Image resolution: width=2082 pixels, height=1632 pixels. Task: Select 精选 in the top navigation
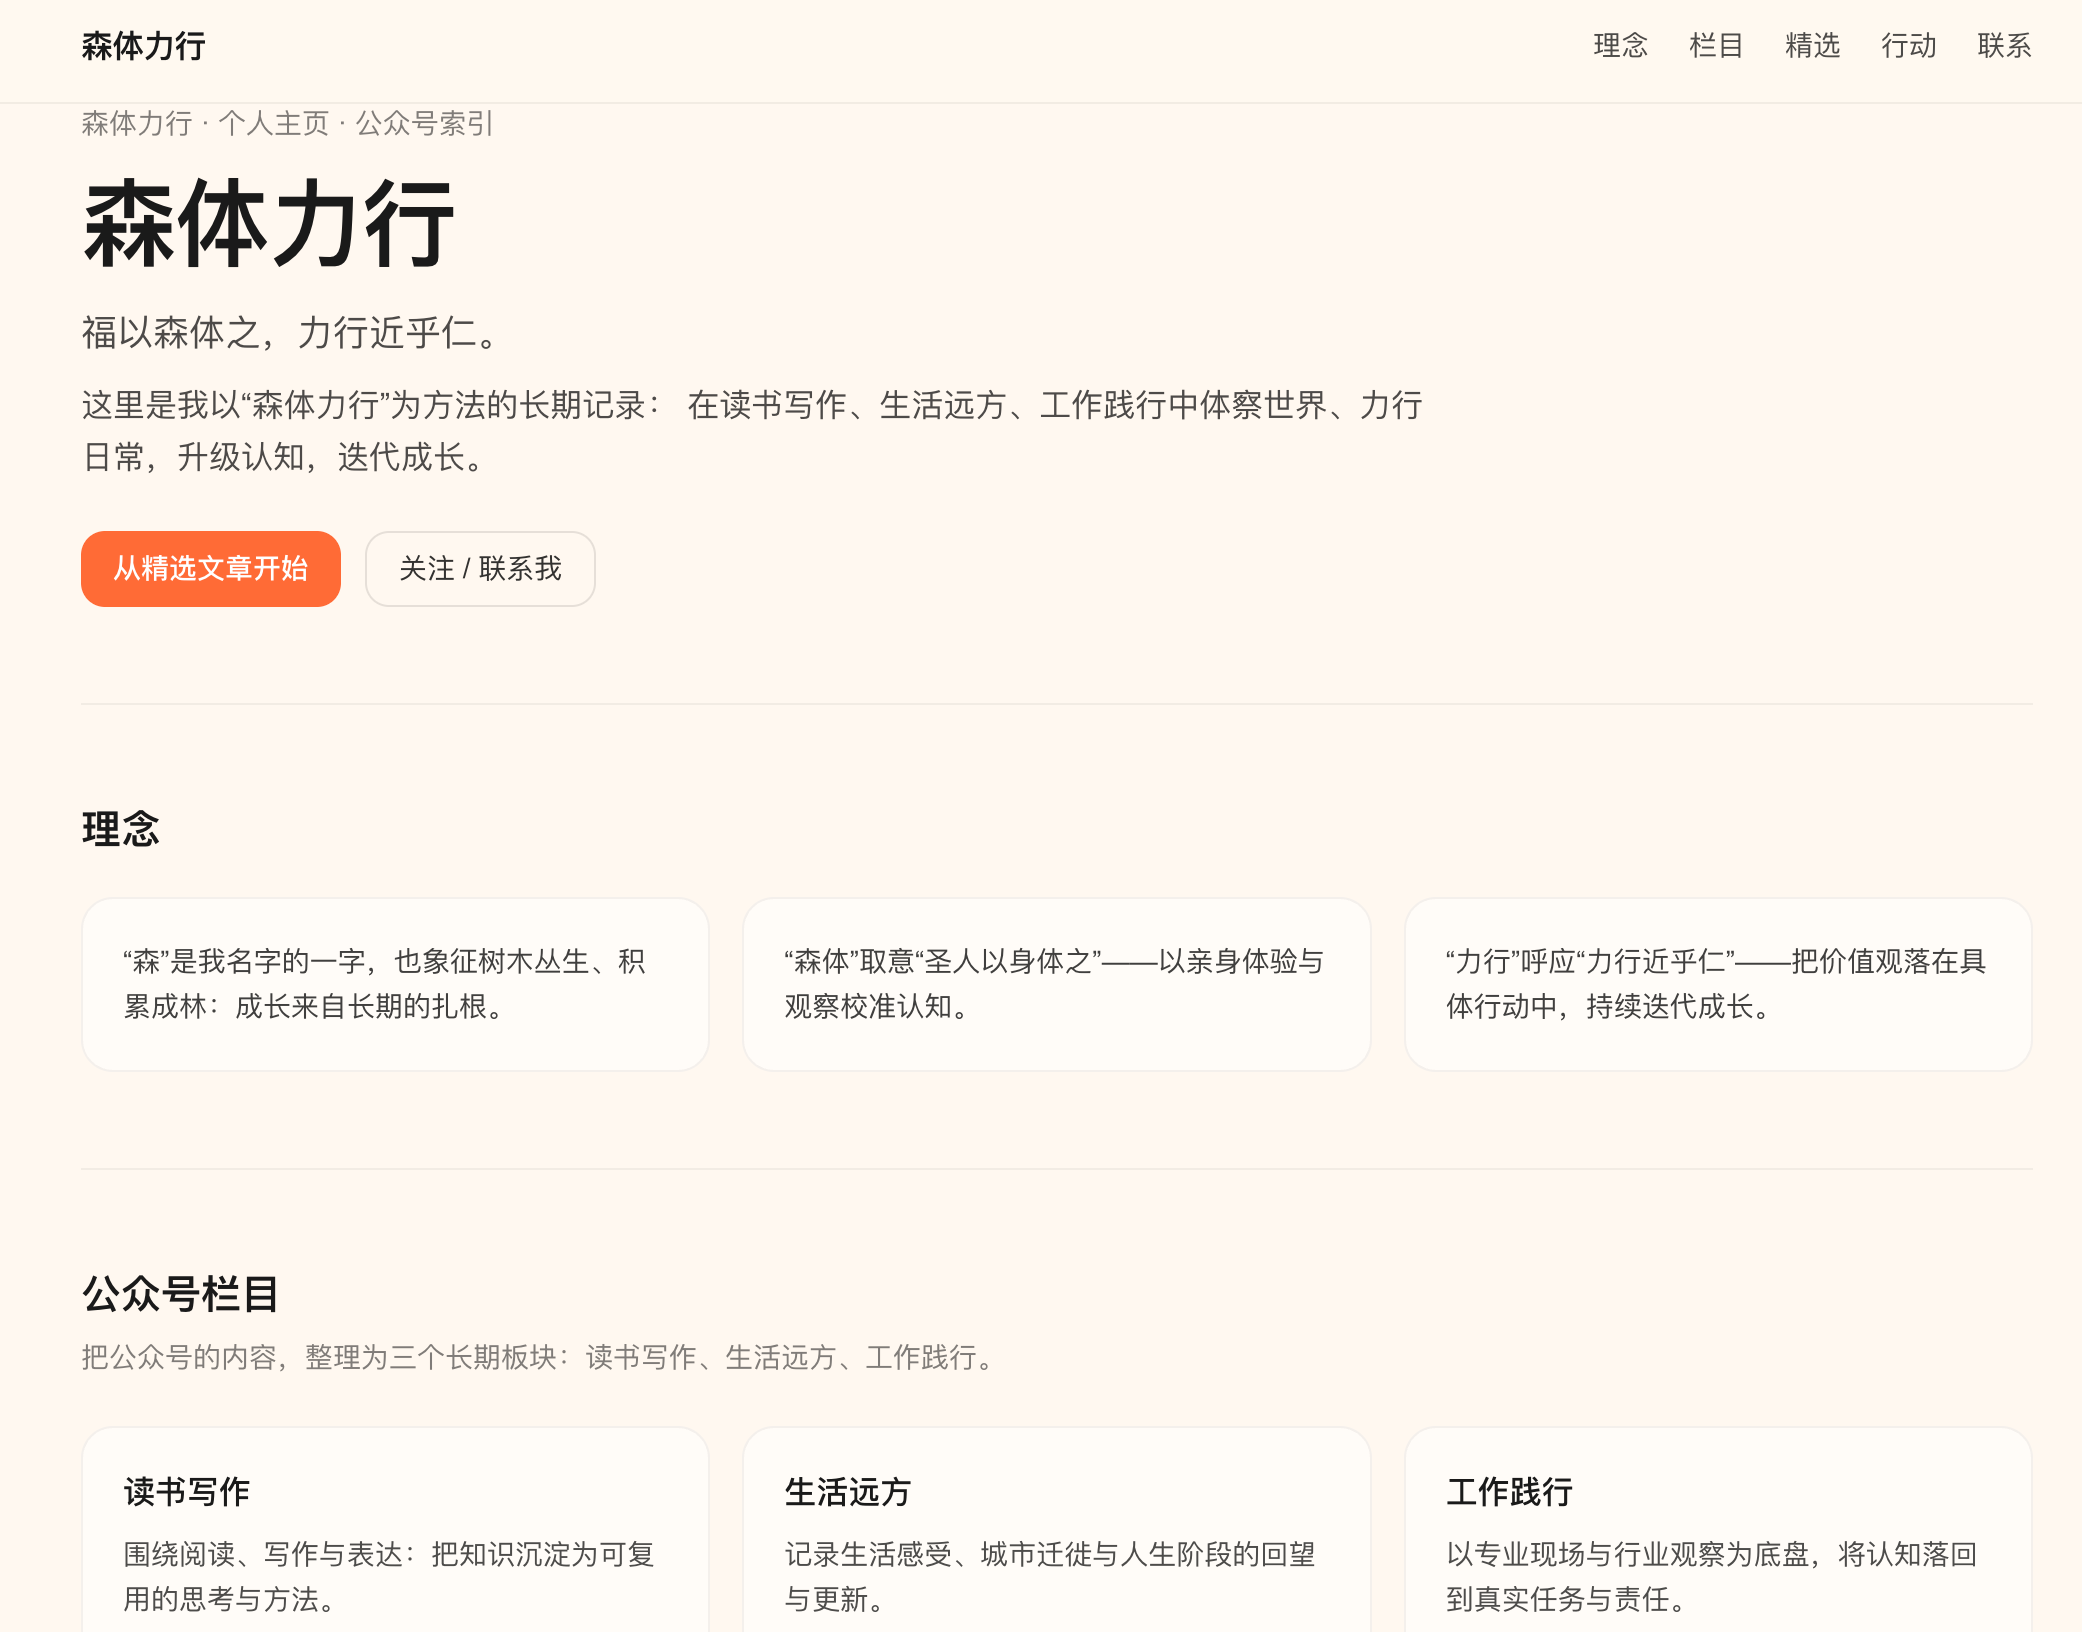click(1812, 46)
